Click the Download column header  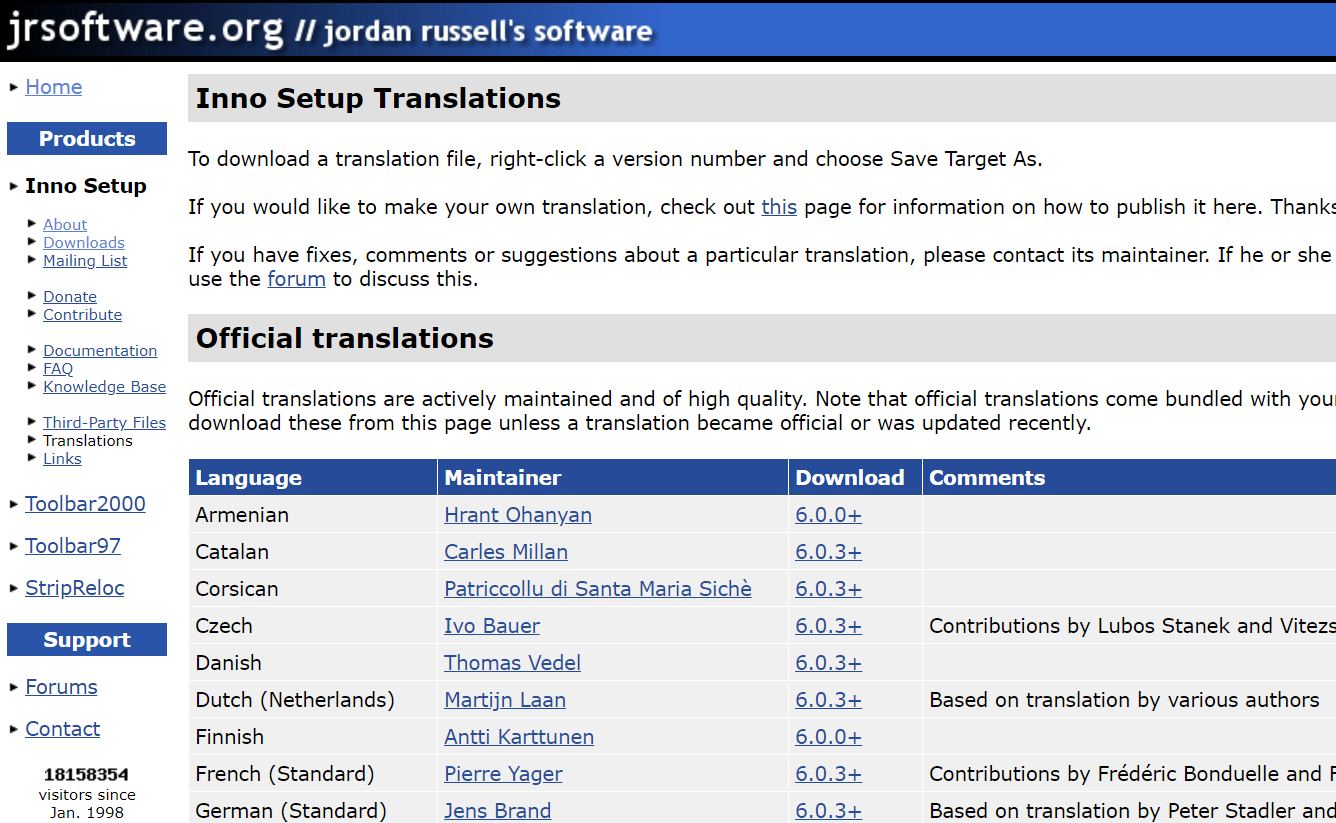click(x=855, y=477)
